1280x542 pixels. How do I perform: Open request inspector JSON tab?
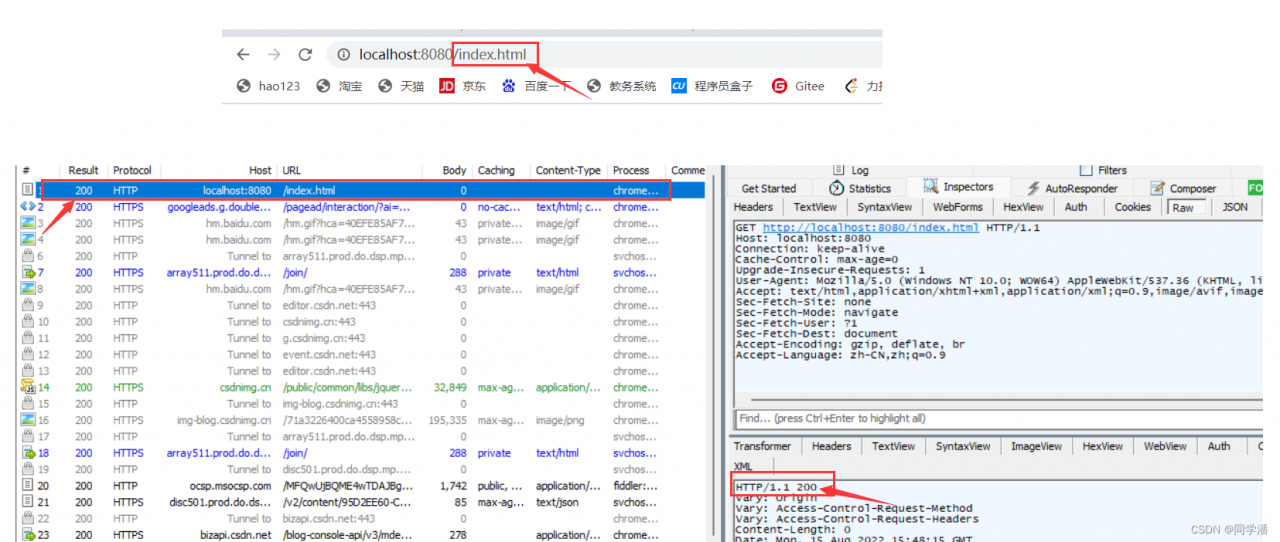1235,207
